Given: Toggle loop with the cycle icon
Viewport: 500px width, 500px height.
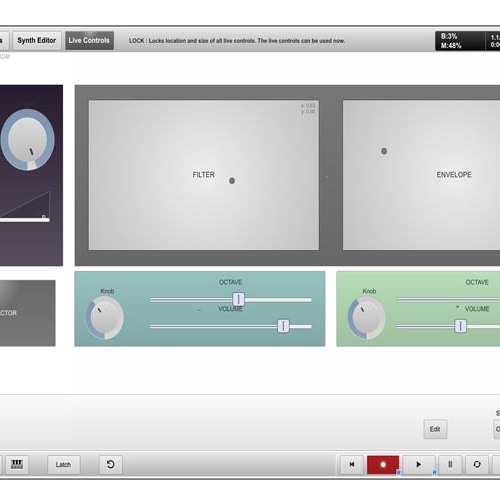Looking at the screenshot, I should tap(477, 464).
